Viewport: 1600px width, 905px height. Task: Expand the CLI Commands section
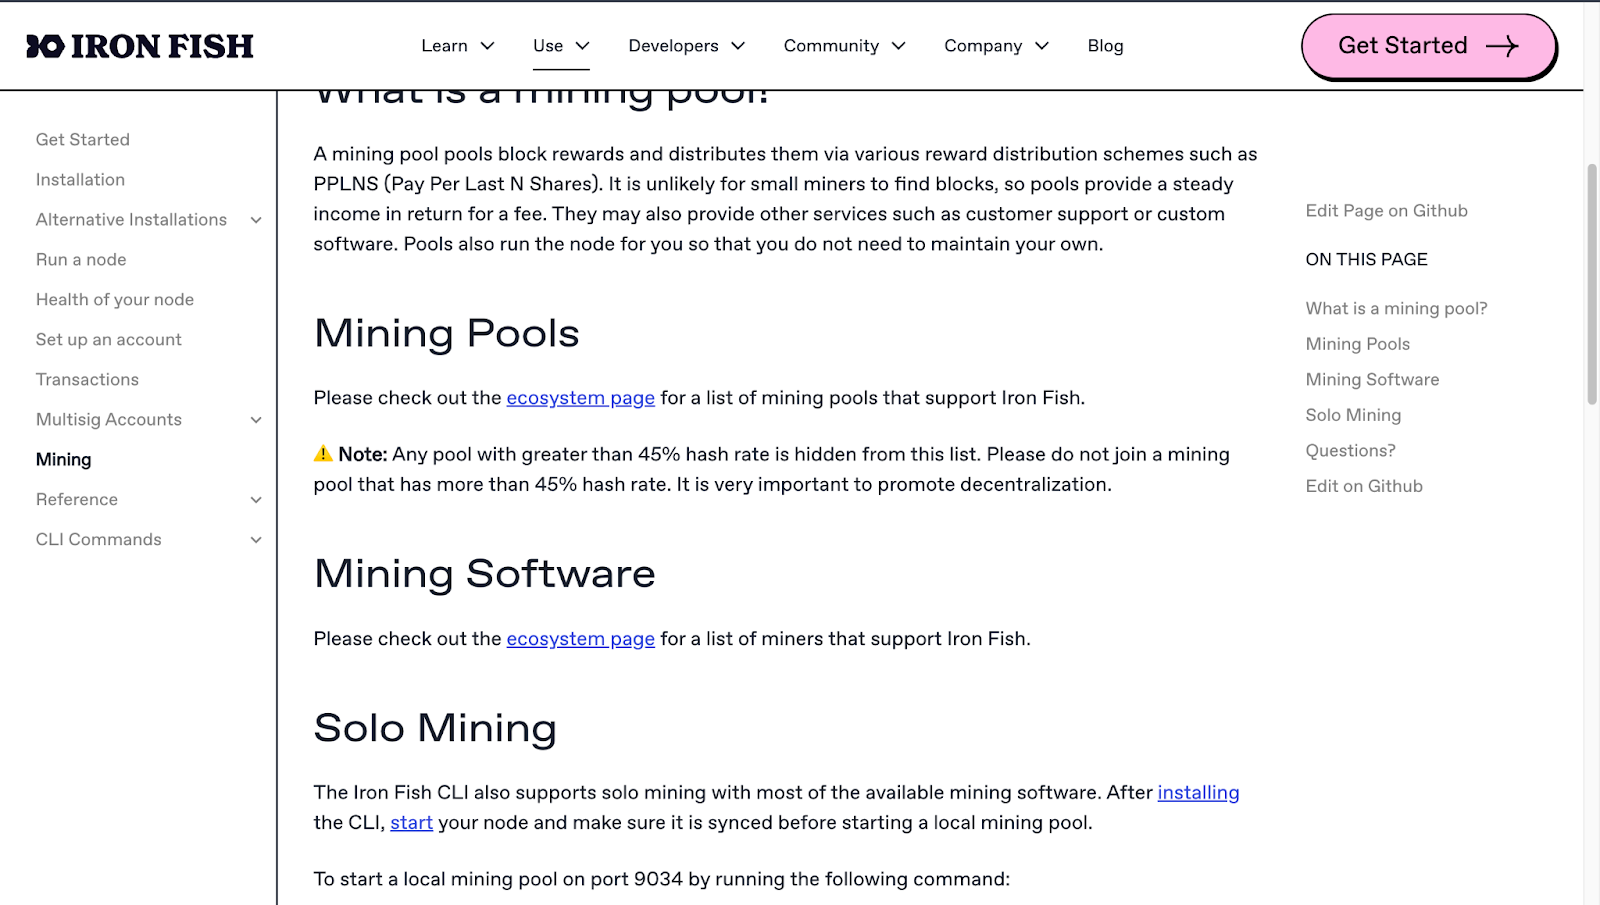pos(257,539)
